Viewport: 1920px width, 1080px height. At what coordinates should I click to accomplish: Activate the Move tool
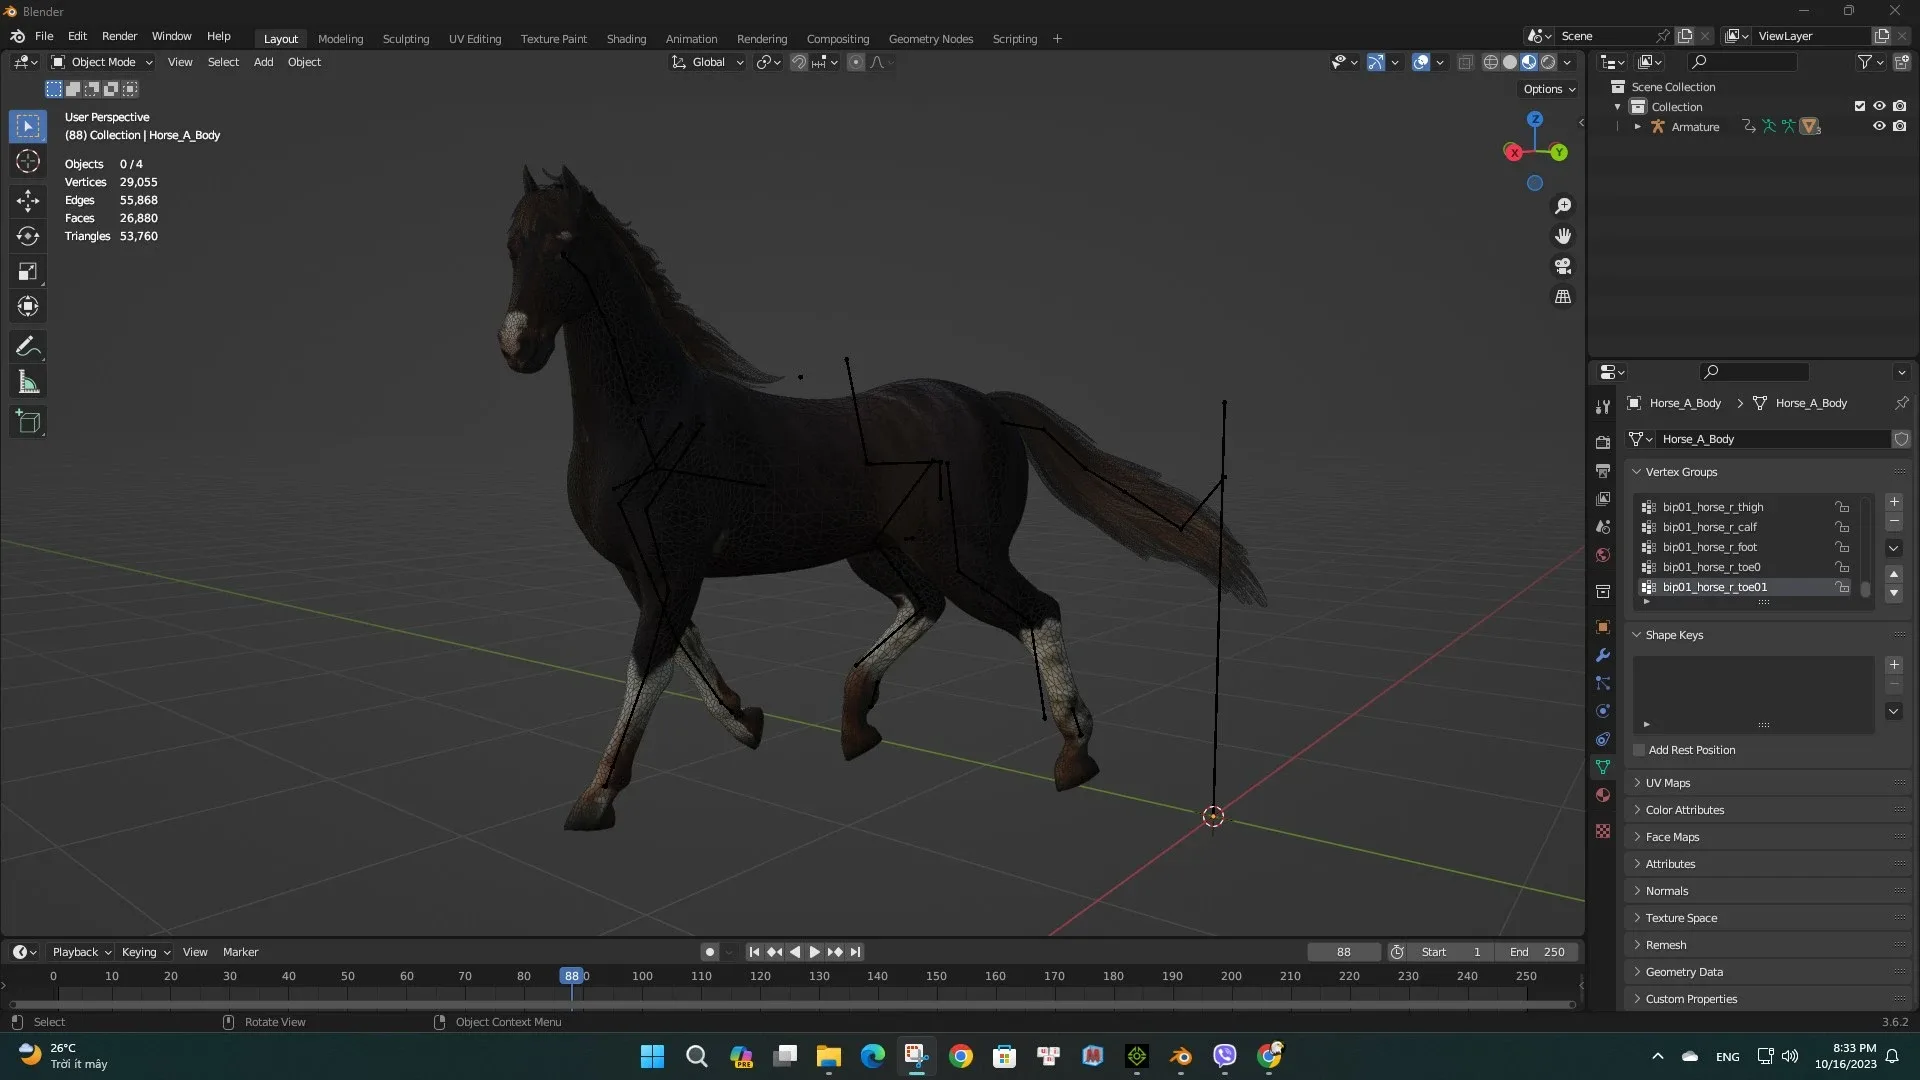coord(28,201)
